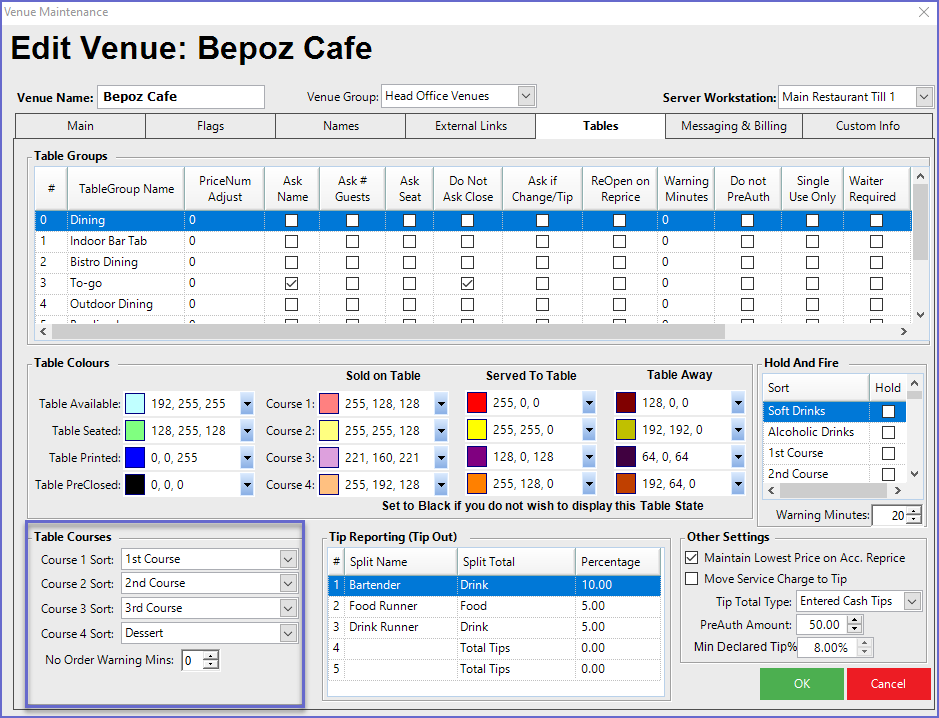Open Table Printed colour dropdown arrow
939x718 pixels.
point(247,458)
